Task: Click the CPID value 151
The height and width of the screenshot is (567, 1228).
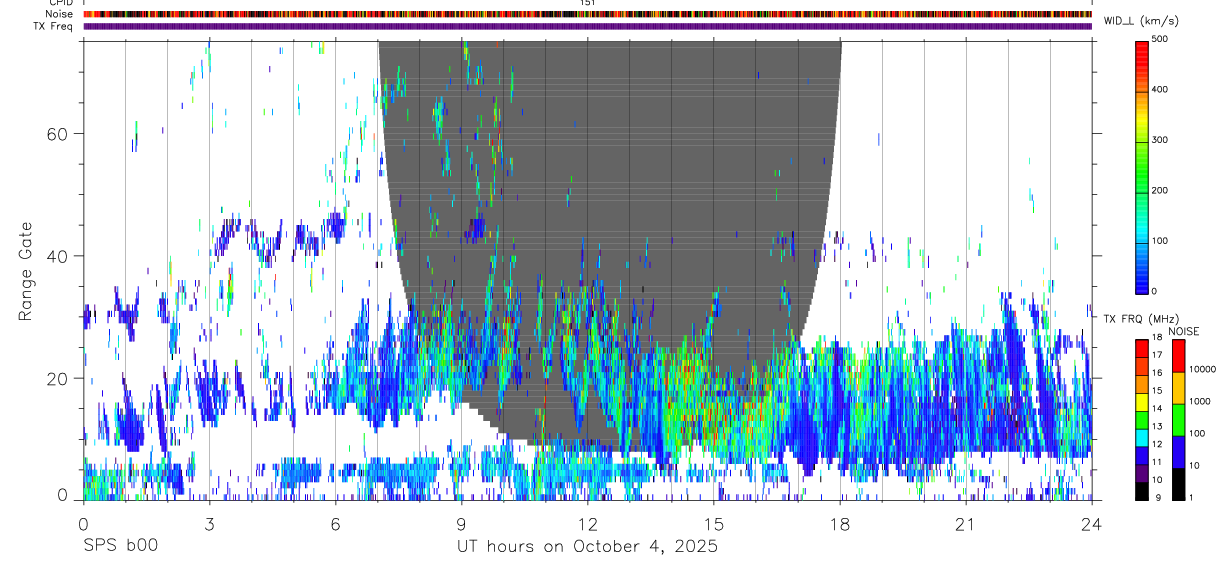Action: (x=588, y=3)
